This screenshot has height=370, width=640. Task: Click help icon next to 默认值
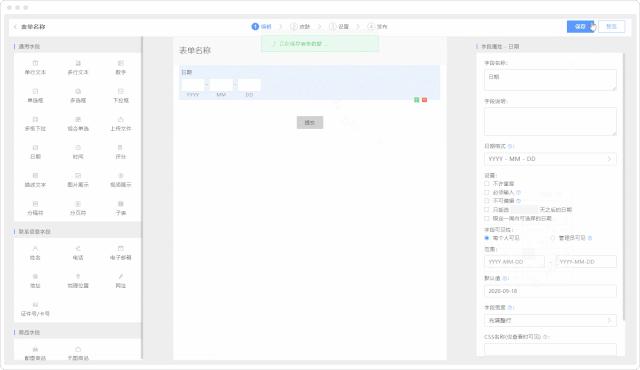(505, 278)
